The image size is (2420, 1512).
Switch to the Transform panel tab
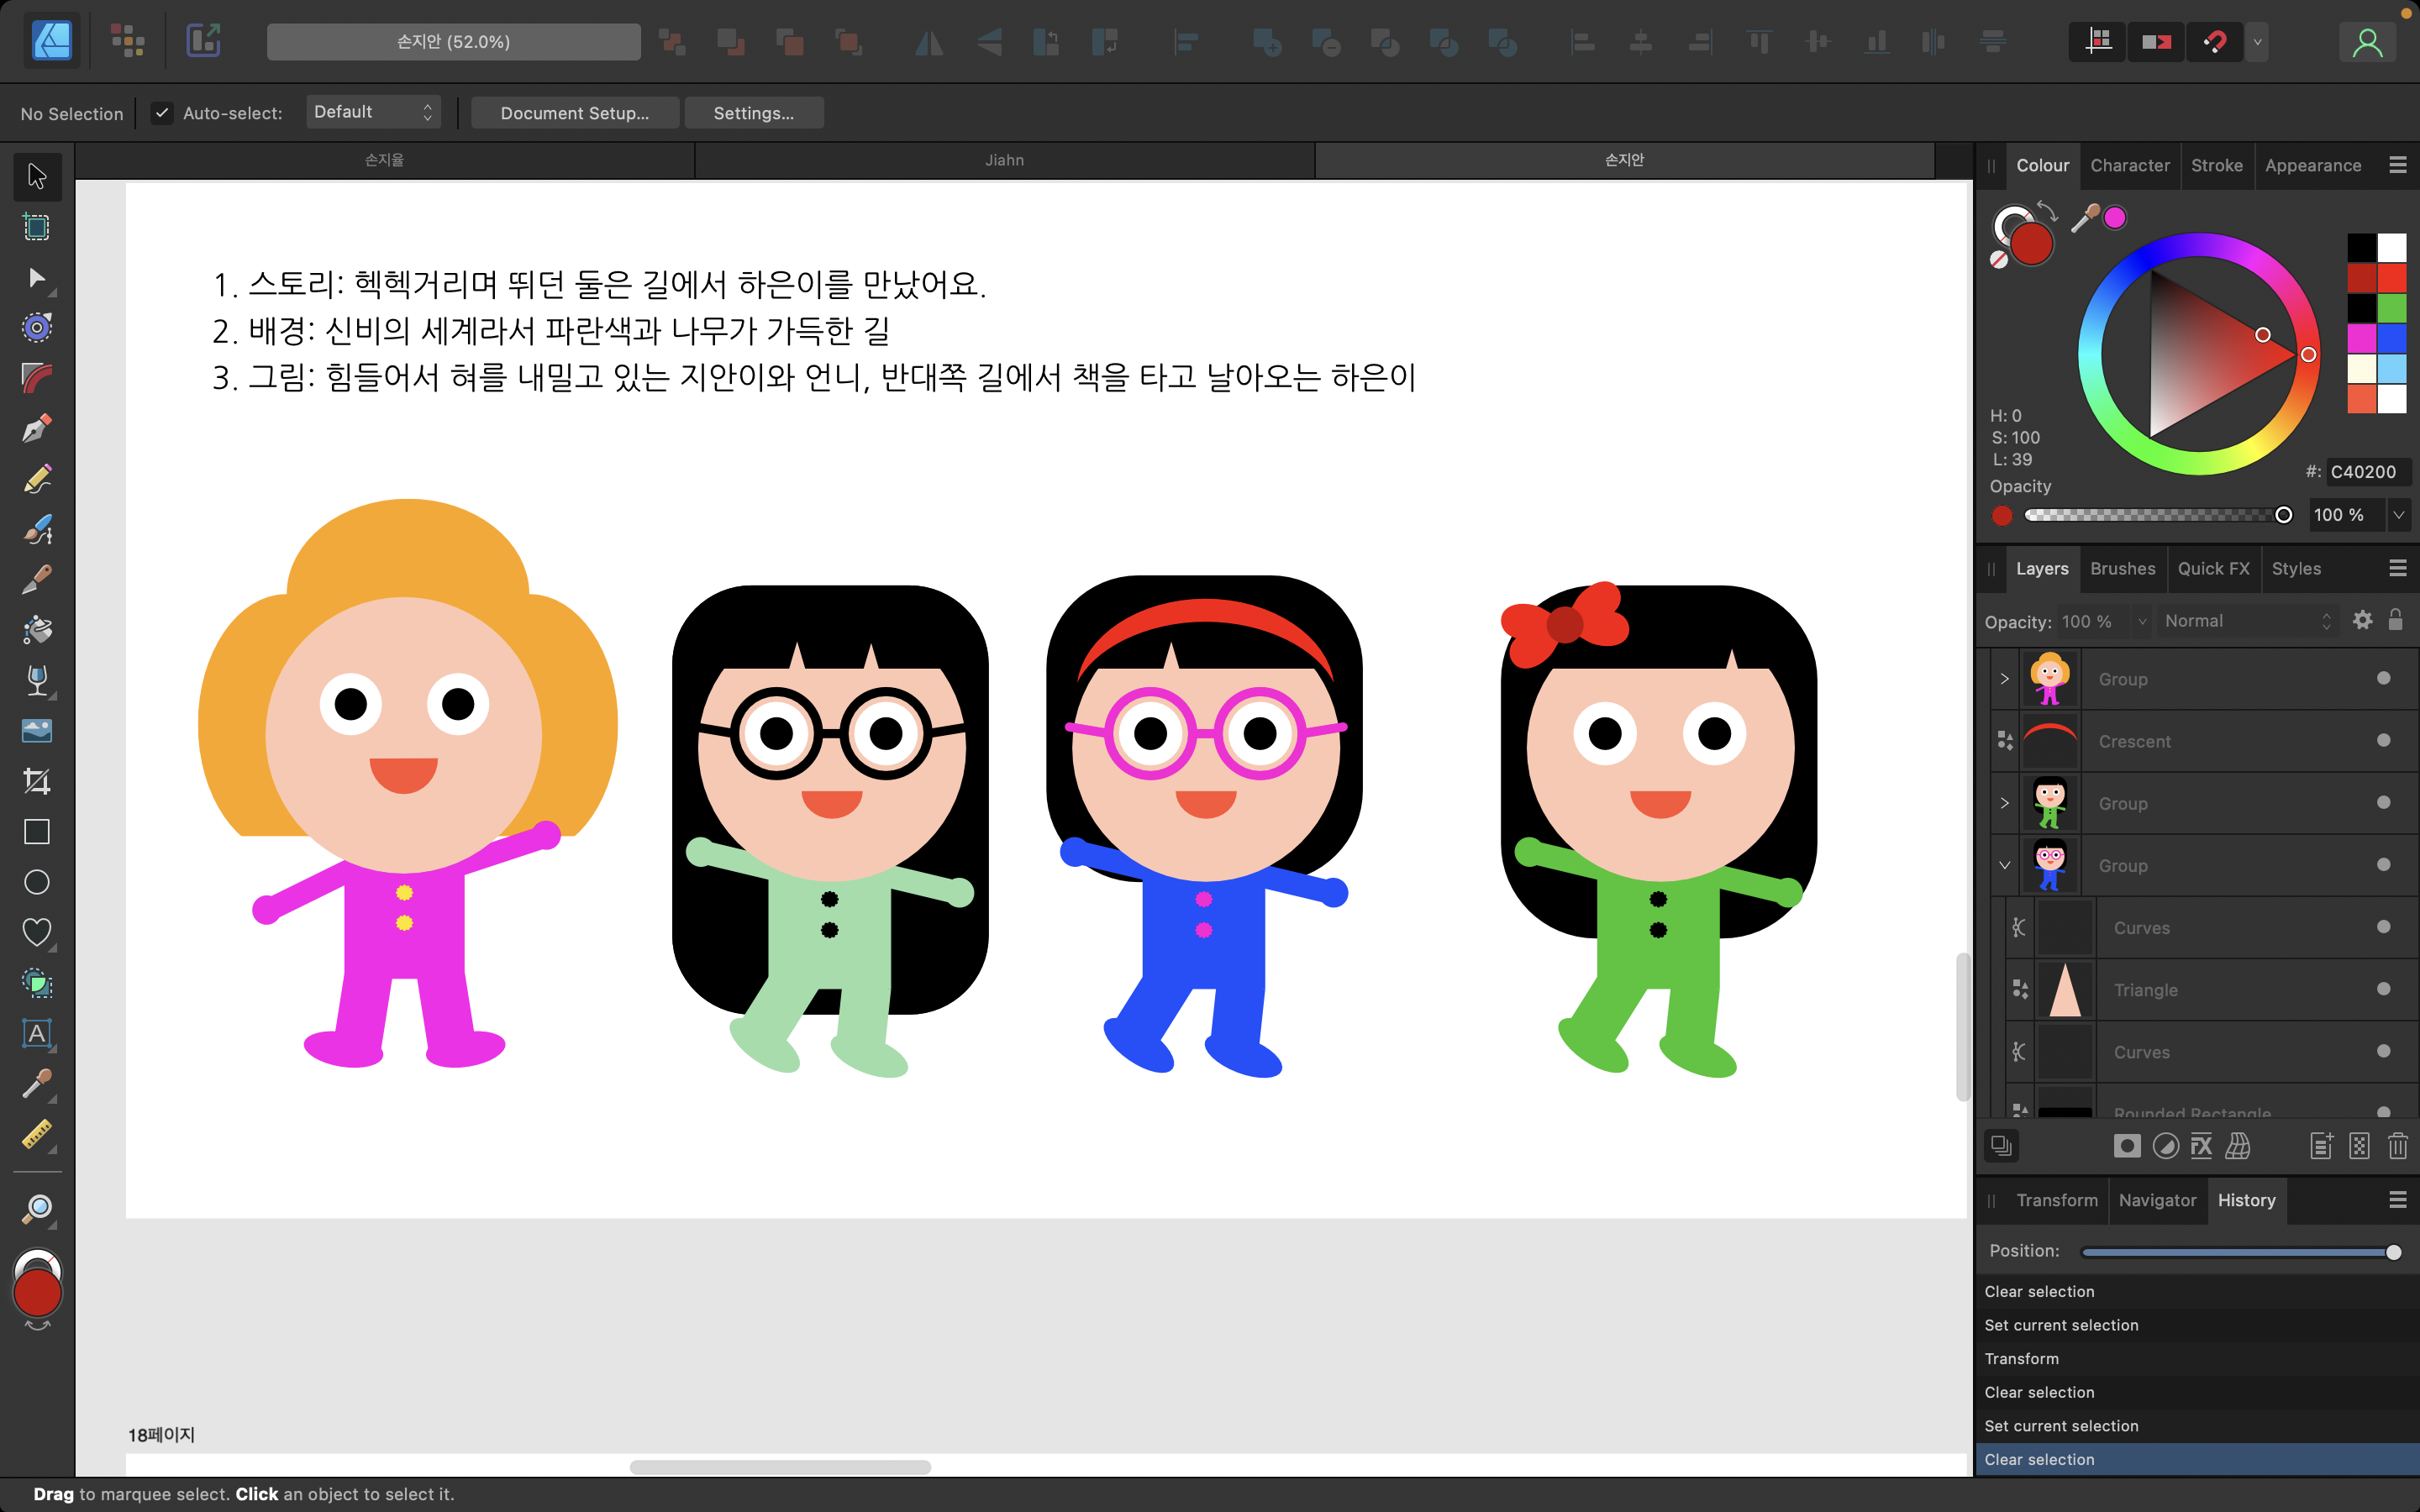[x=2056, y=1200]
